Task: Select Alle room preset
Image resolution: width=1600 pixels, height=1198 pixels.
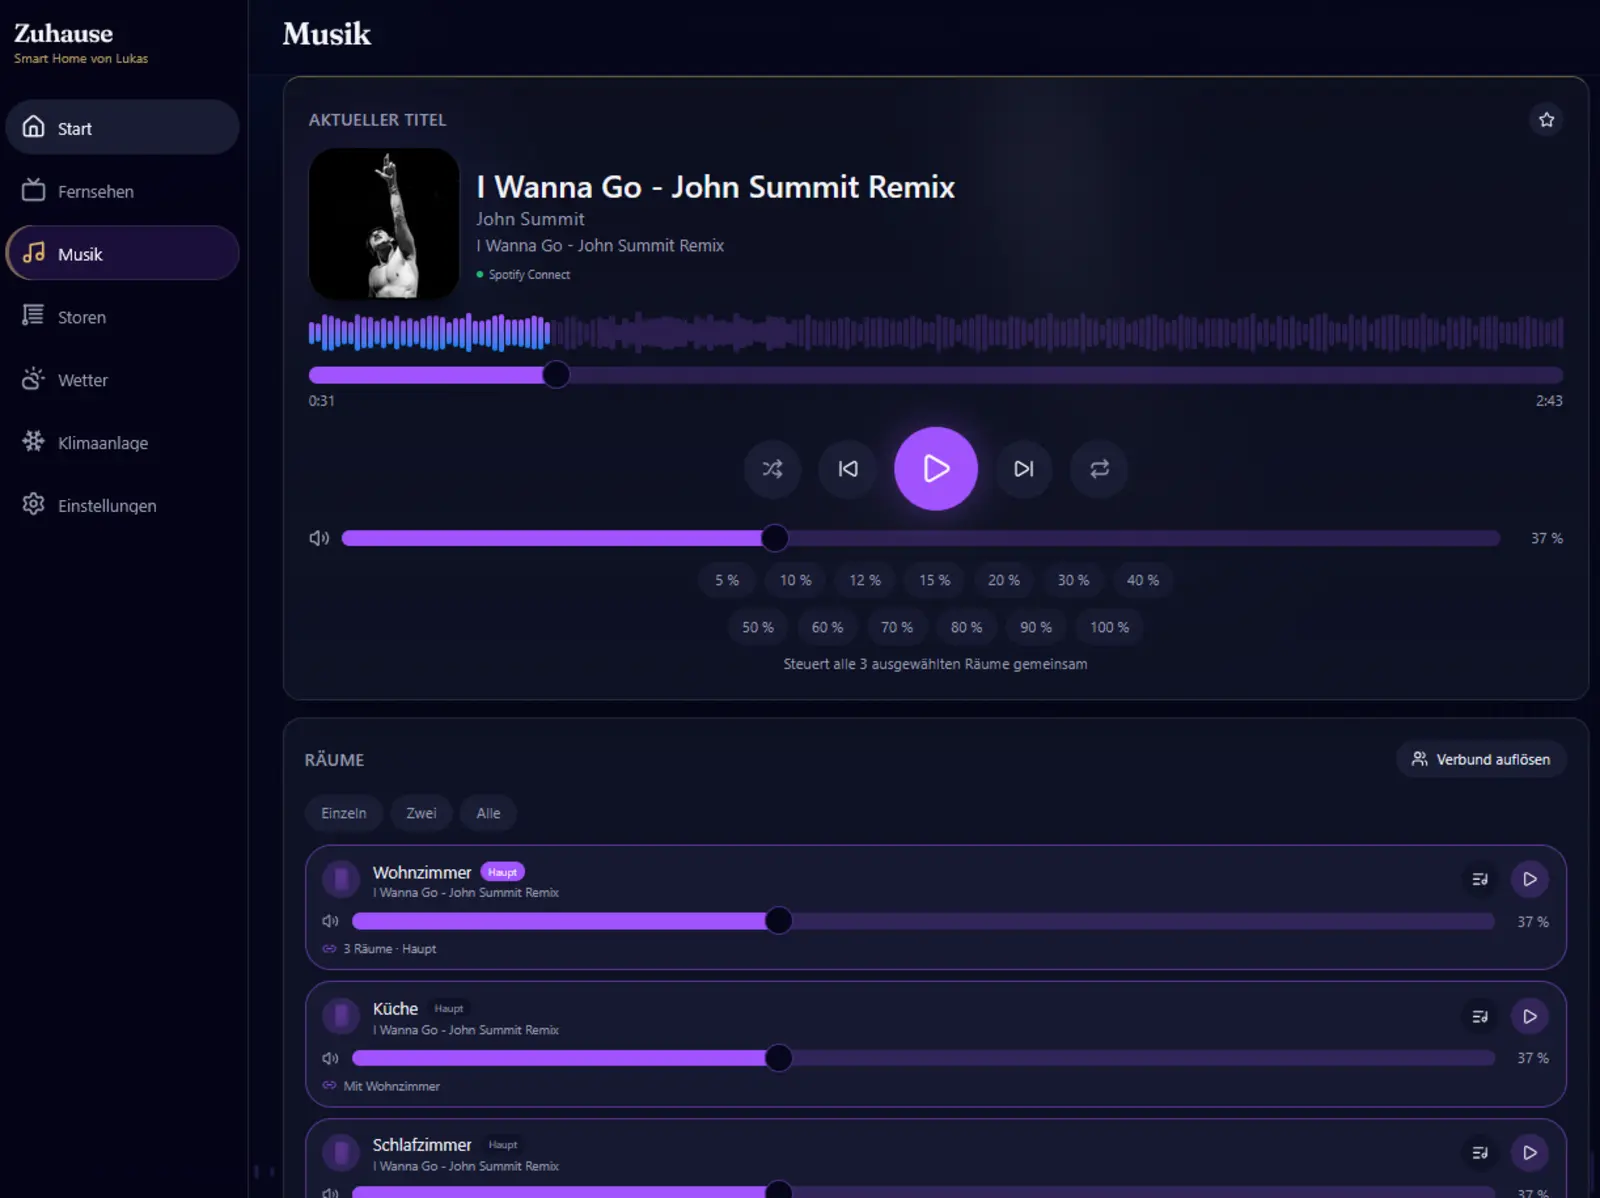Action: [x=488, y=813]
